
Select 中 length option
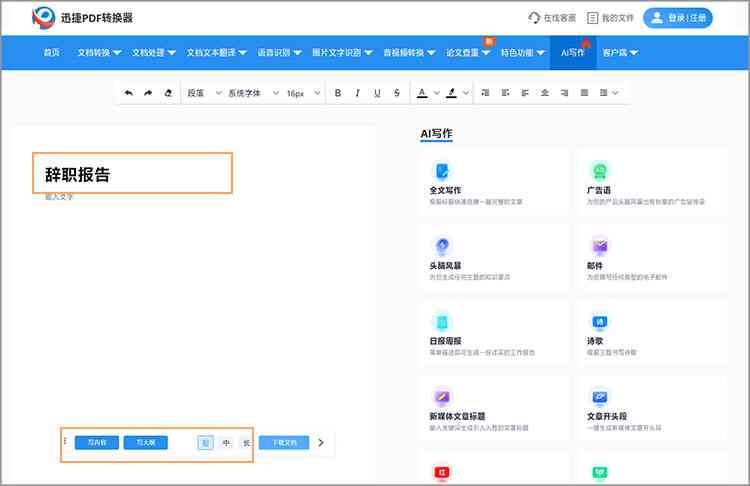click(226, 443)
